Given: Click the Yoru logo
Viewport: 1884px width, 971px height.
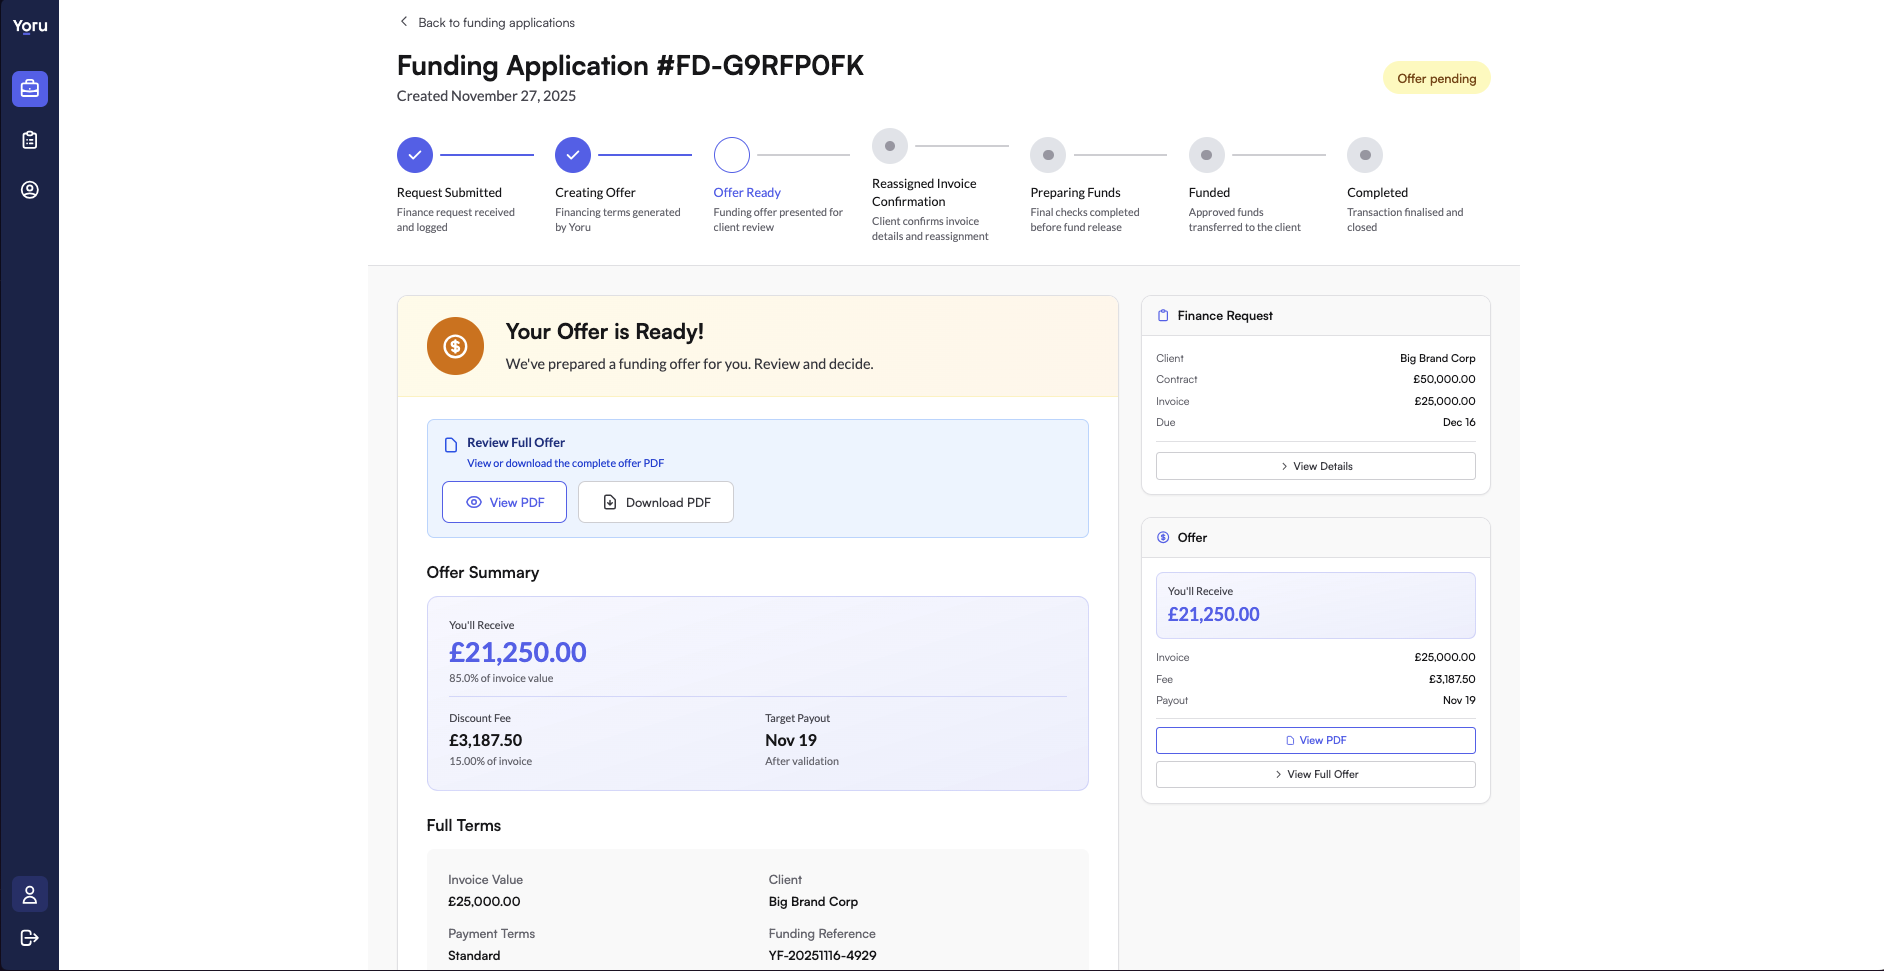Looking at the screenshot, I should tap(29, 26).
